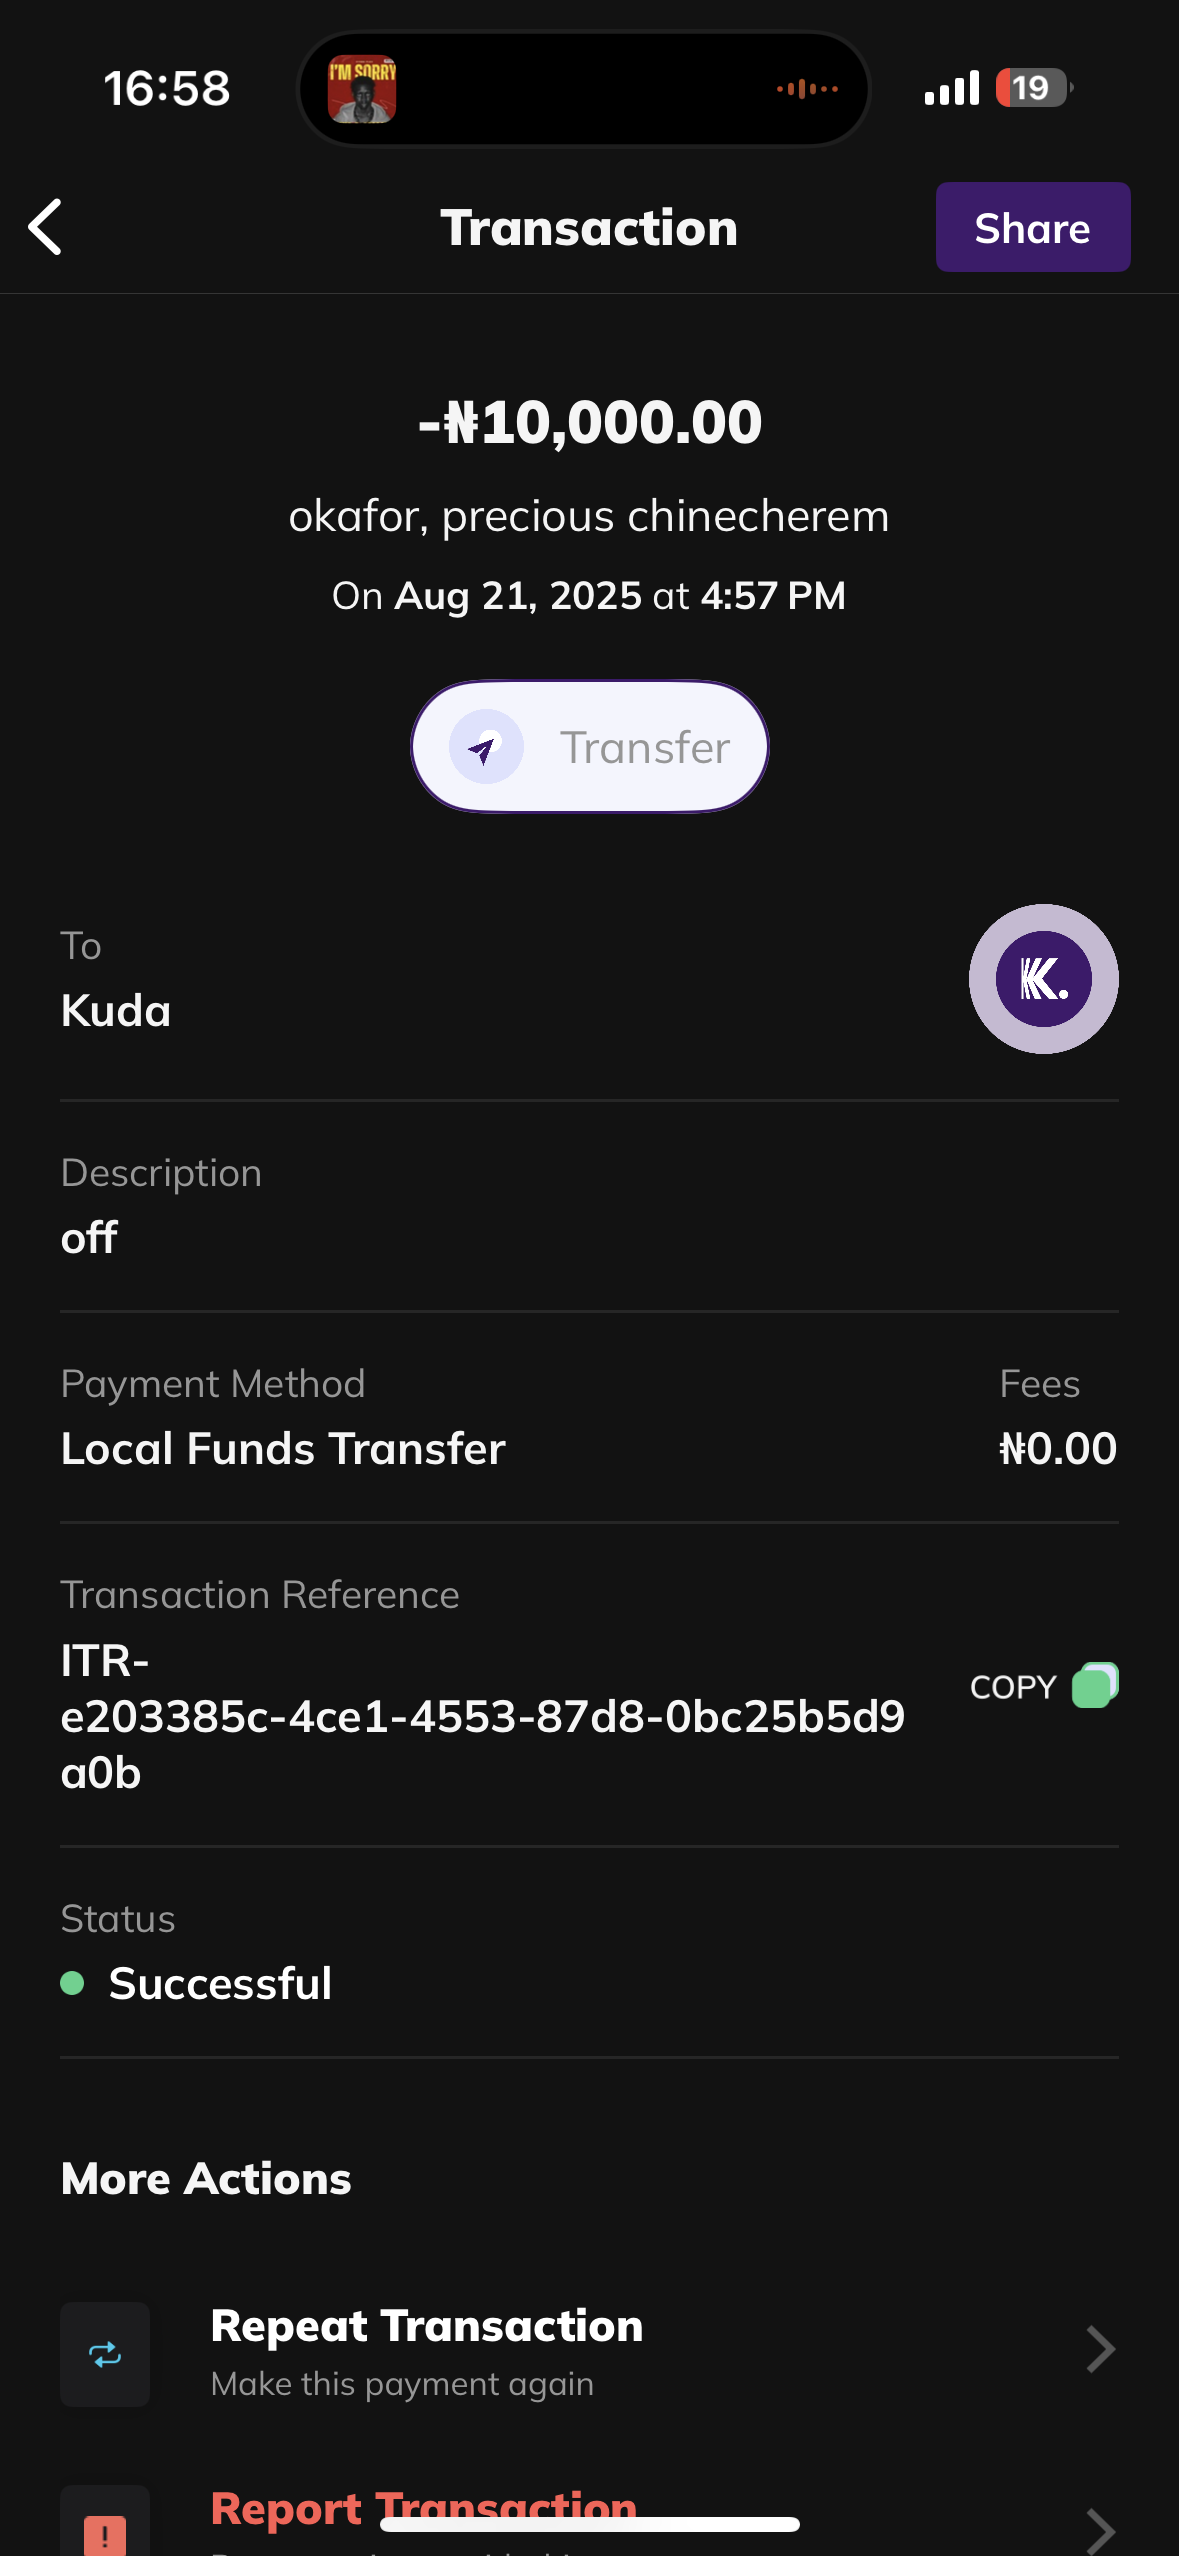Tap the now-playing album art thumbnail
1179x2556 pixels.
[x=362, y=89]
